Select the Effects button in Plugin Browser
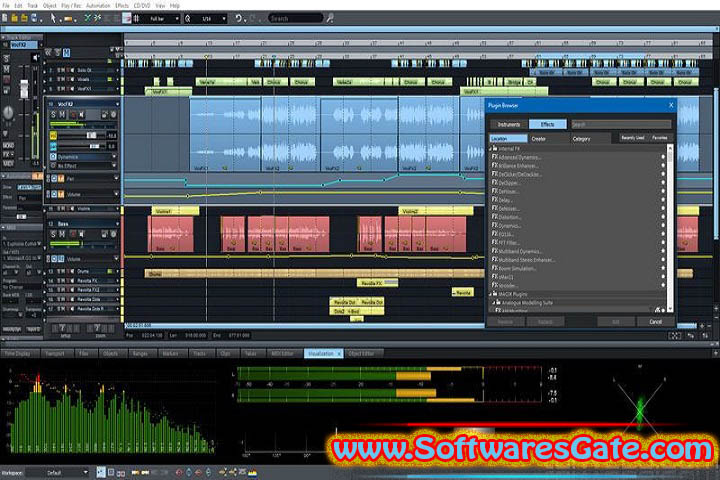The image size is (720, 480). tap(547, 124)
